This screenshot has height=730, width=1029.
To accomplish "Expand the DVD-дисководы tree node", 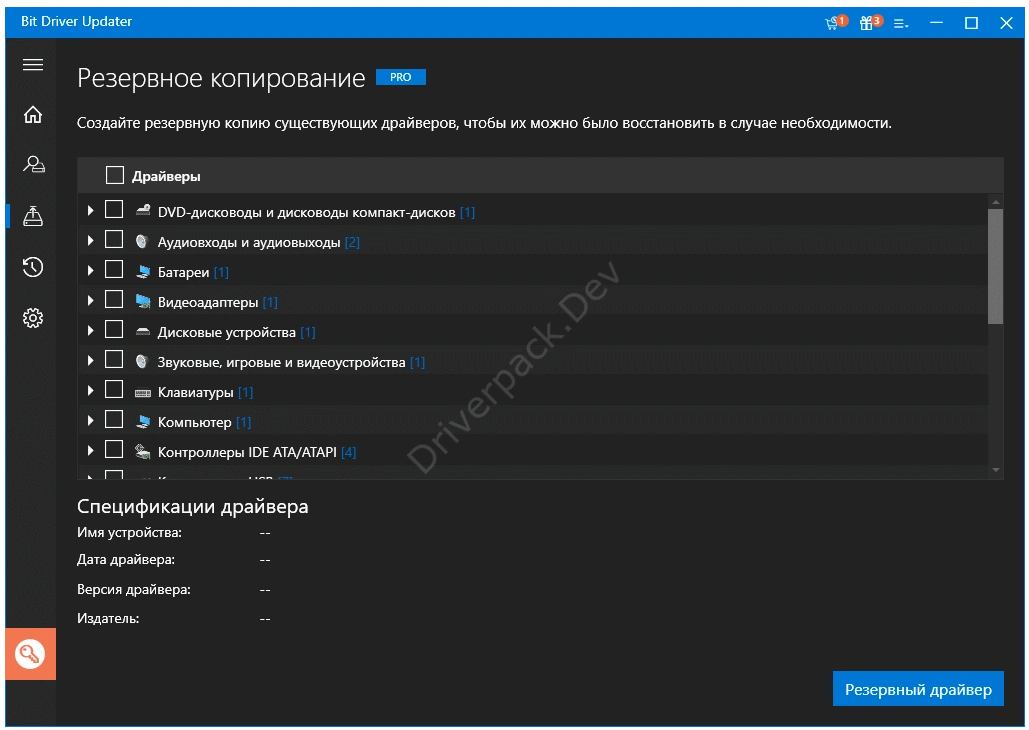I will 91,210.
